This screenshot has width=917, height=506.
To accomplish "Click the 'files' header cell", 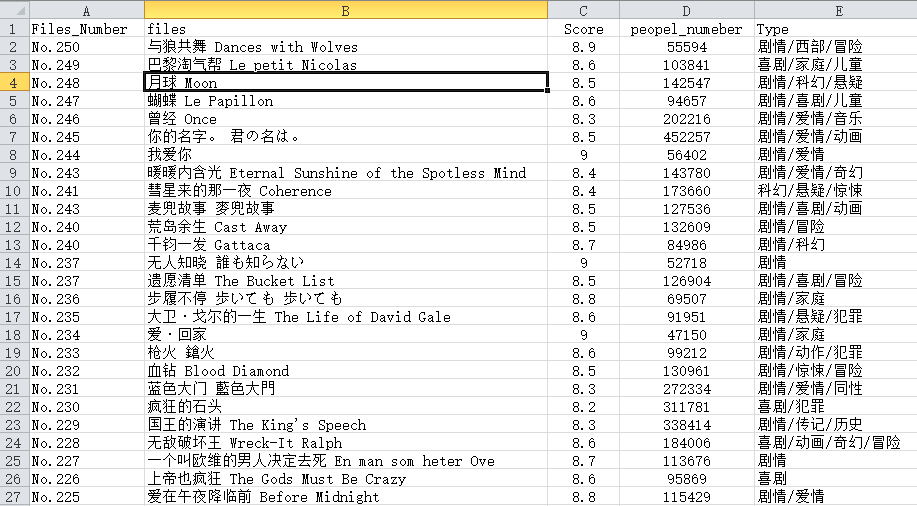I will point(346,29).
